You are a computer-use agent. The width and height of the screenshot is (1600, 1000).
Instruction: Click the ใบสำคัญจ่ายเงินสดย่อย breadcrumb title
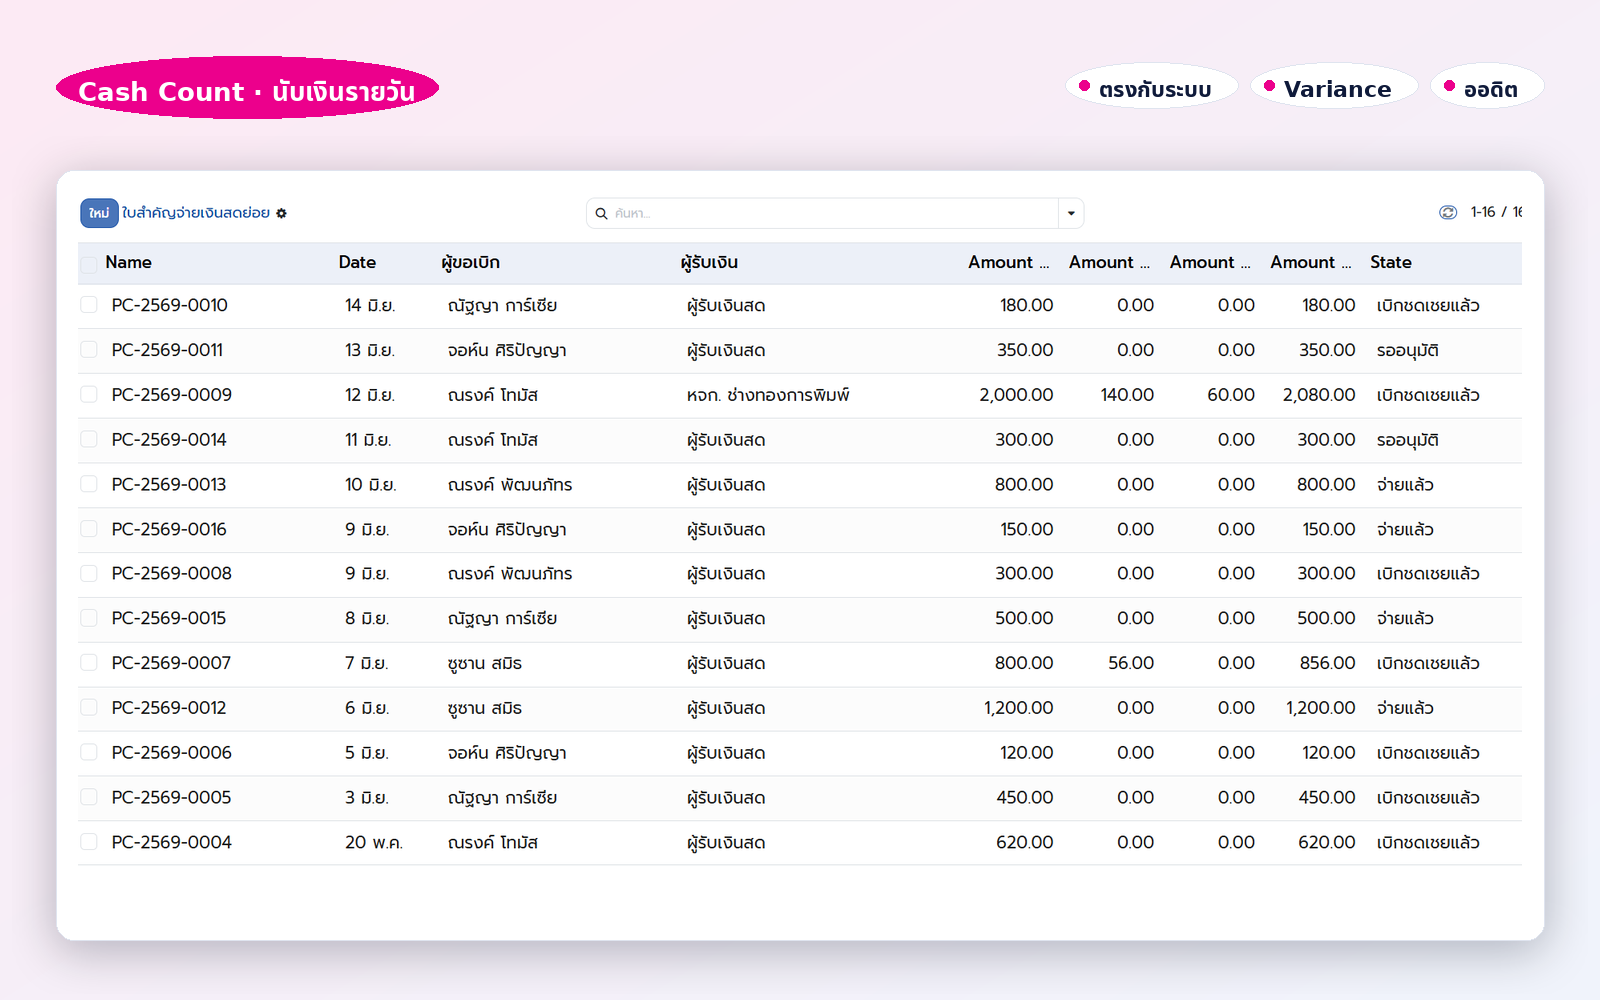[196, 213]
